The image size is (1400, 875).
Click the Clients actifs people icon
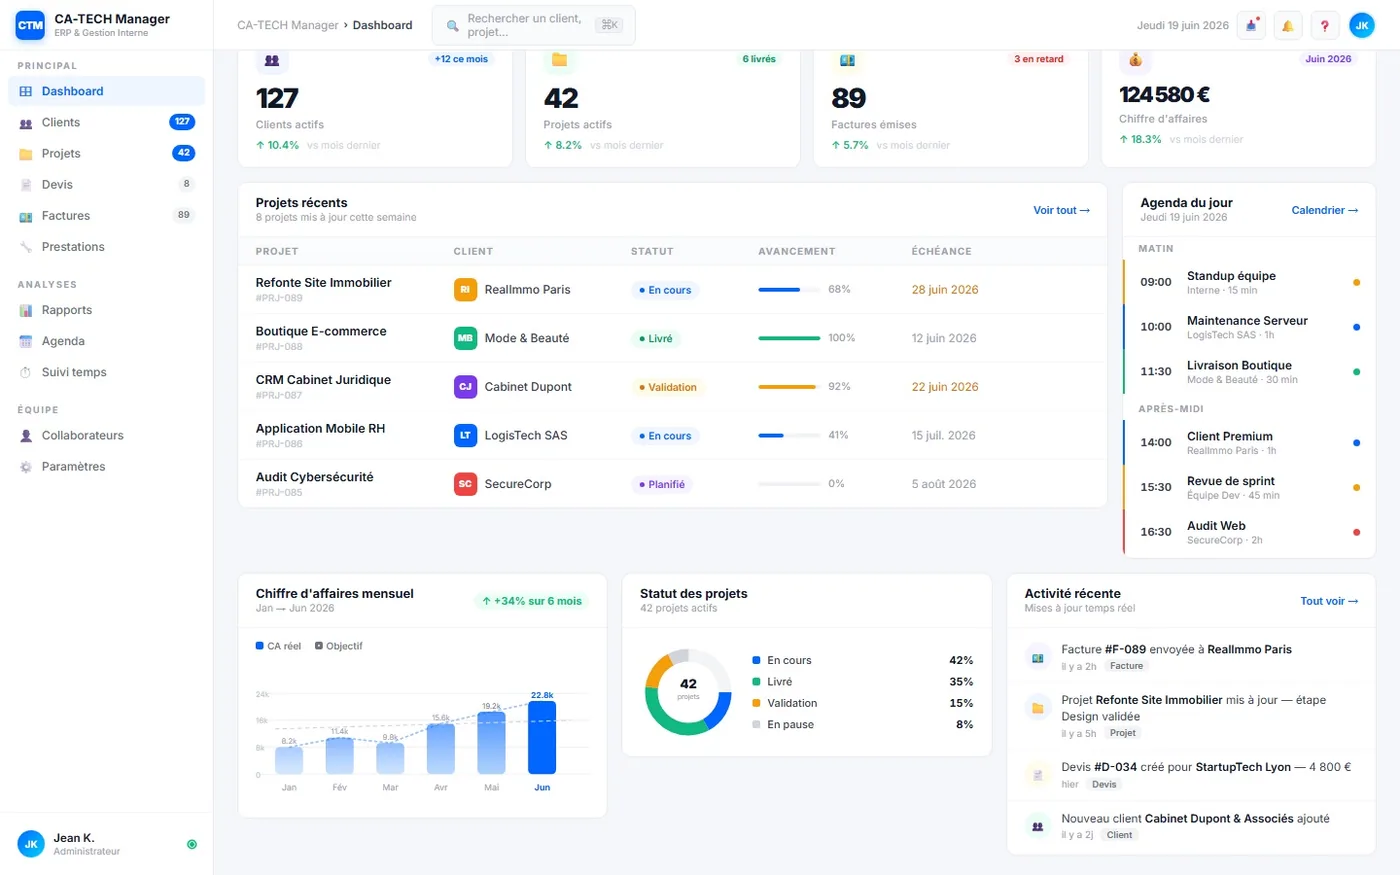click(272, 60)
